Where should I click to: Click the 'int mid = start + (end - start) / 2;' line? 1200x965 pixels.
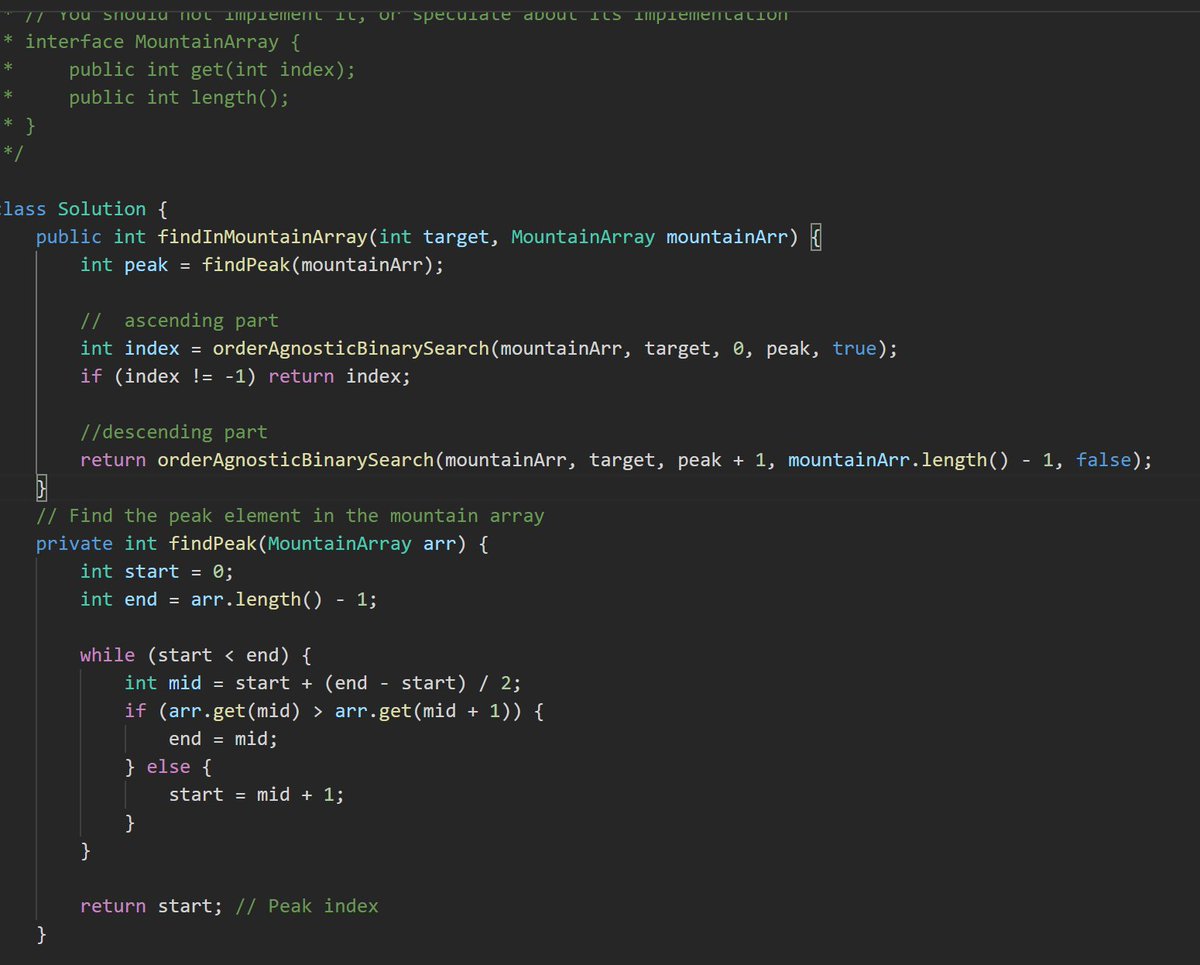pyautogui.click(x=323, y=684)
